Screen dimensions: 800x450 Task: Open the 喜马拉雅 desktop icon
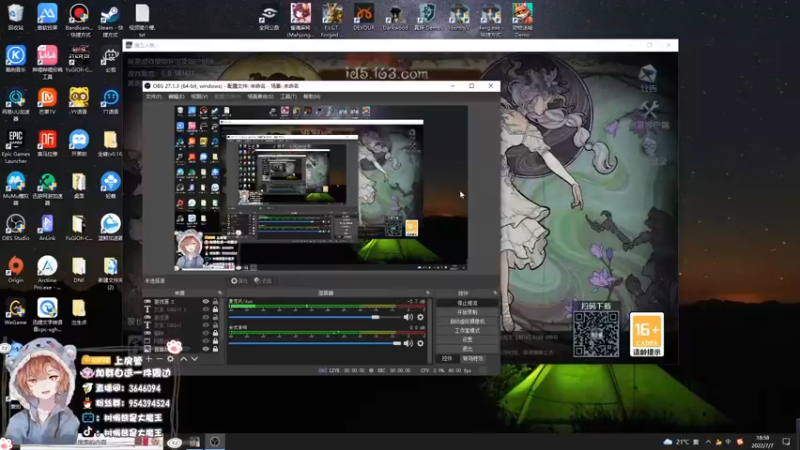tap(47, 143)
